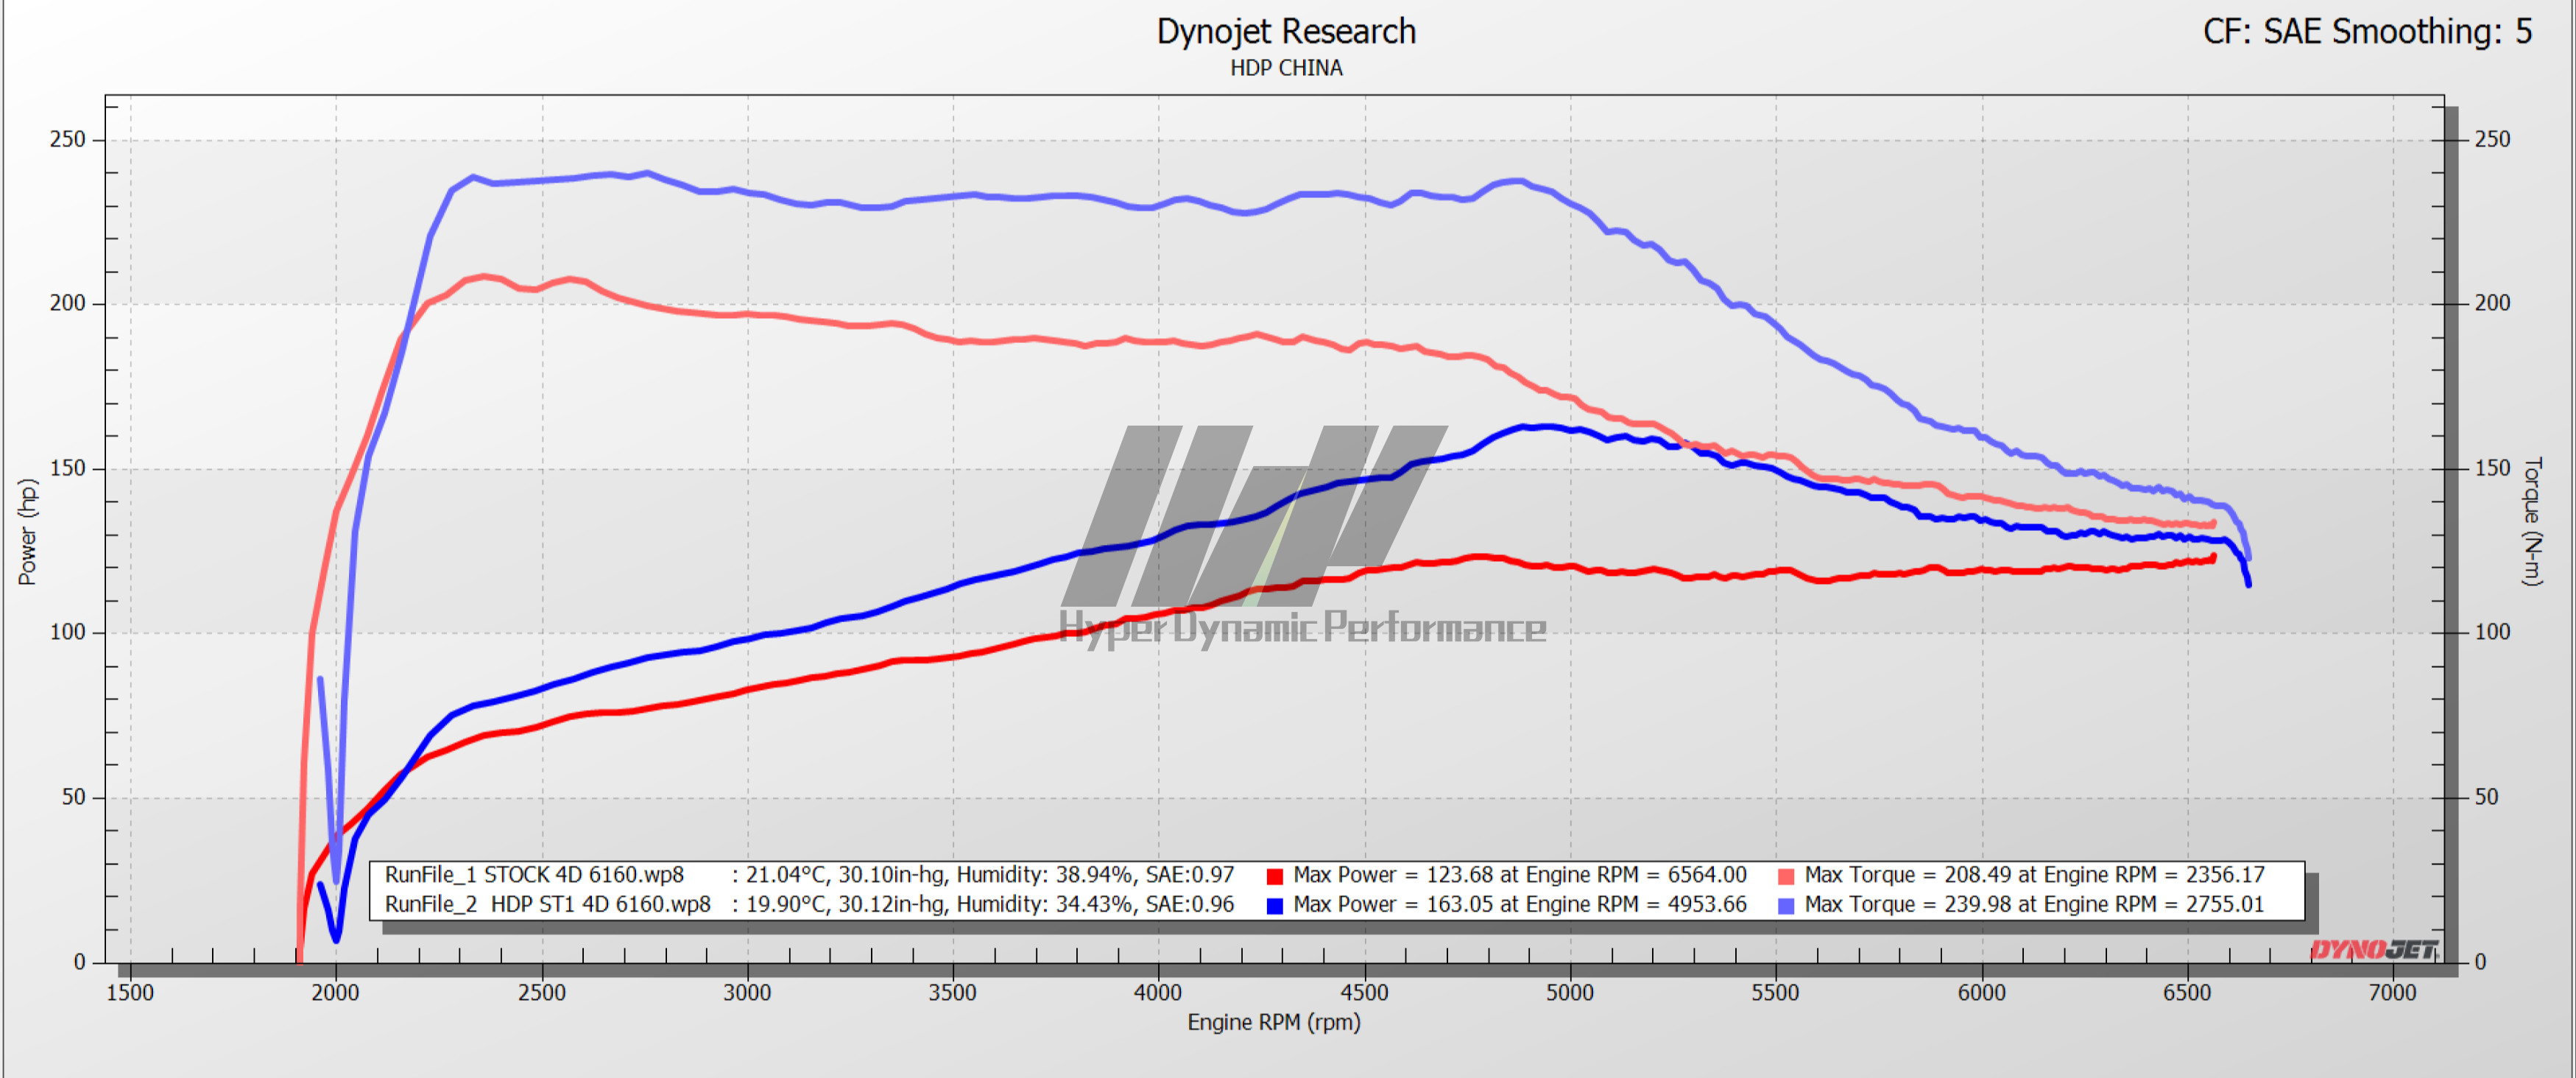
Task: Click the 'HDP CHINA' subtitle
Action: click(x=1286, y=68)
